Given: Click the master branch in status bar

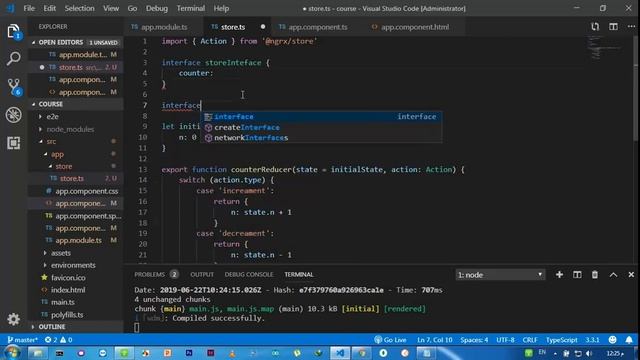Looking at the screenshot, I should point(22,340).
